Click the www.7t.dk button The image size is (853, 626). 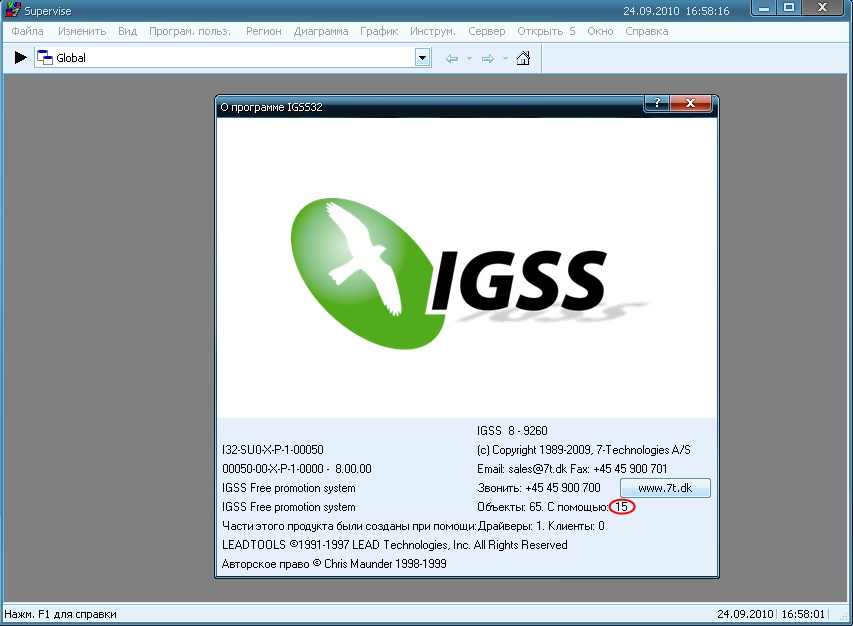(x=665, y=488)
